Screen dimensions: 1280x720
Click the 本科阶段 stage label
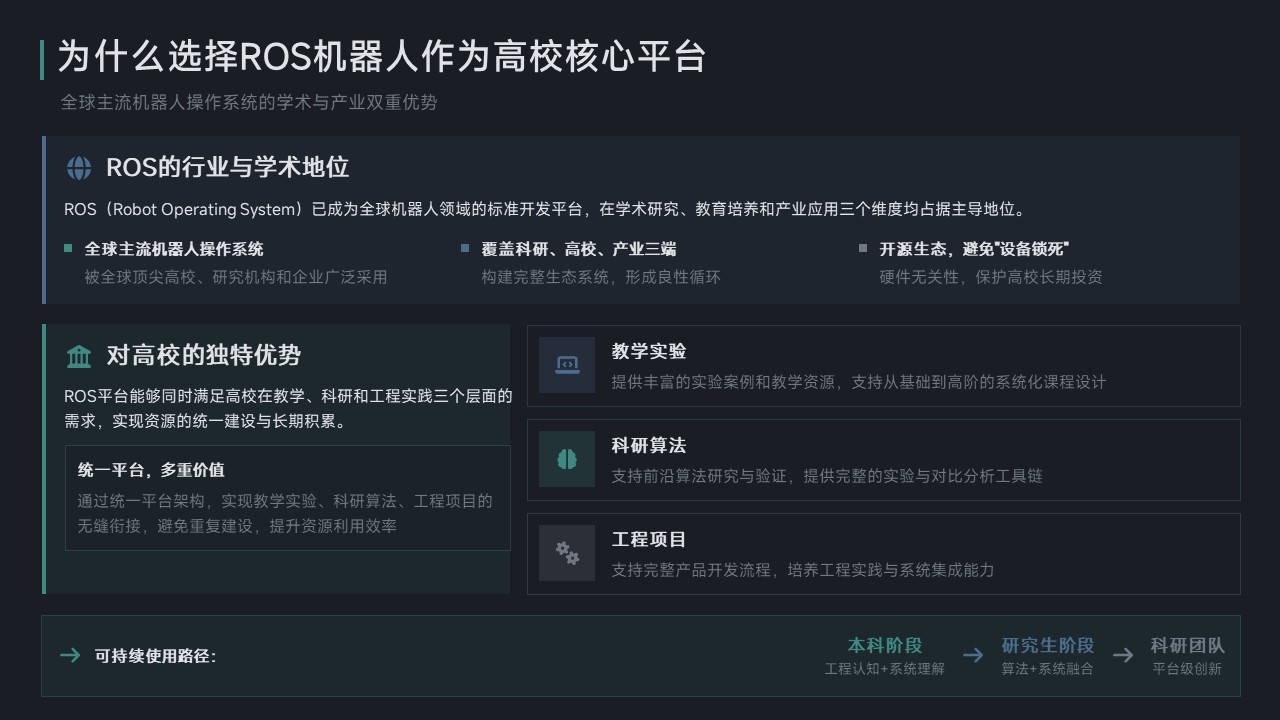click(x=885, y=646)
